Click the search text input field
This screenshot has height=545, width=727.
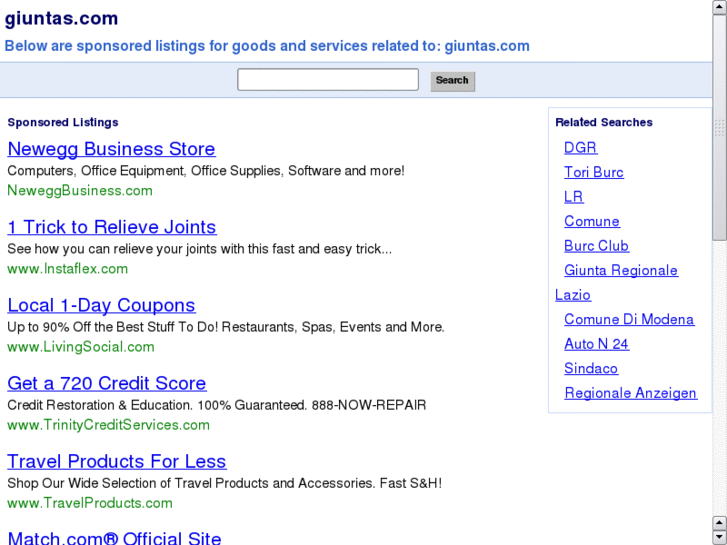click(328, 80)
